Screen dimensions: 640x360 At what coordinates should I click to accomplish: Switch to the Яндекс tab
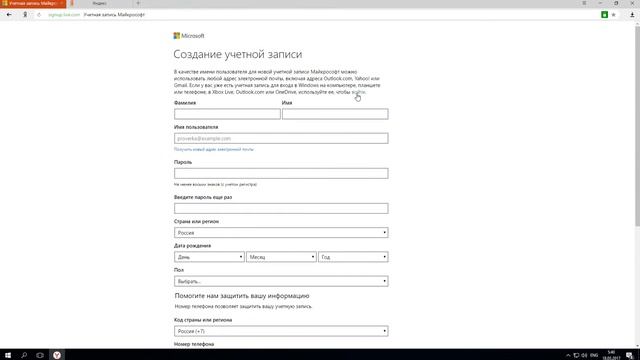coord(99,3)
